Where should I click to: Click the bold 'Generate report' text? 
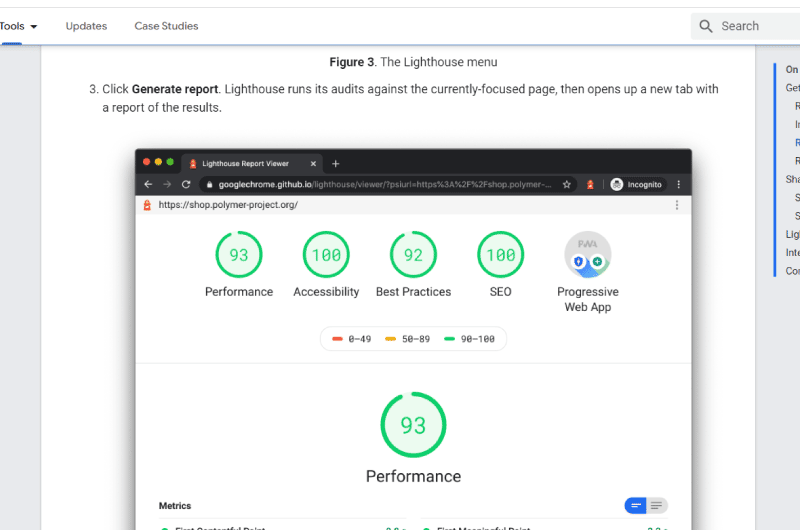click(175, 89)
